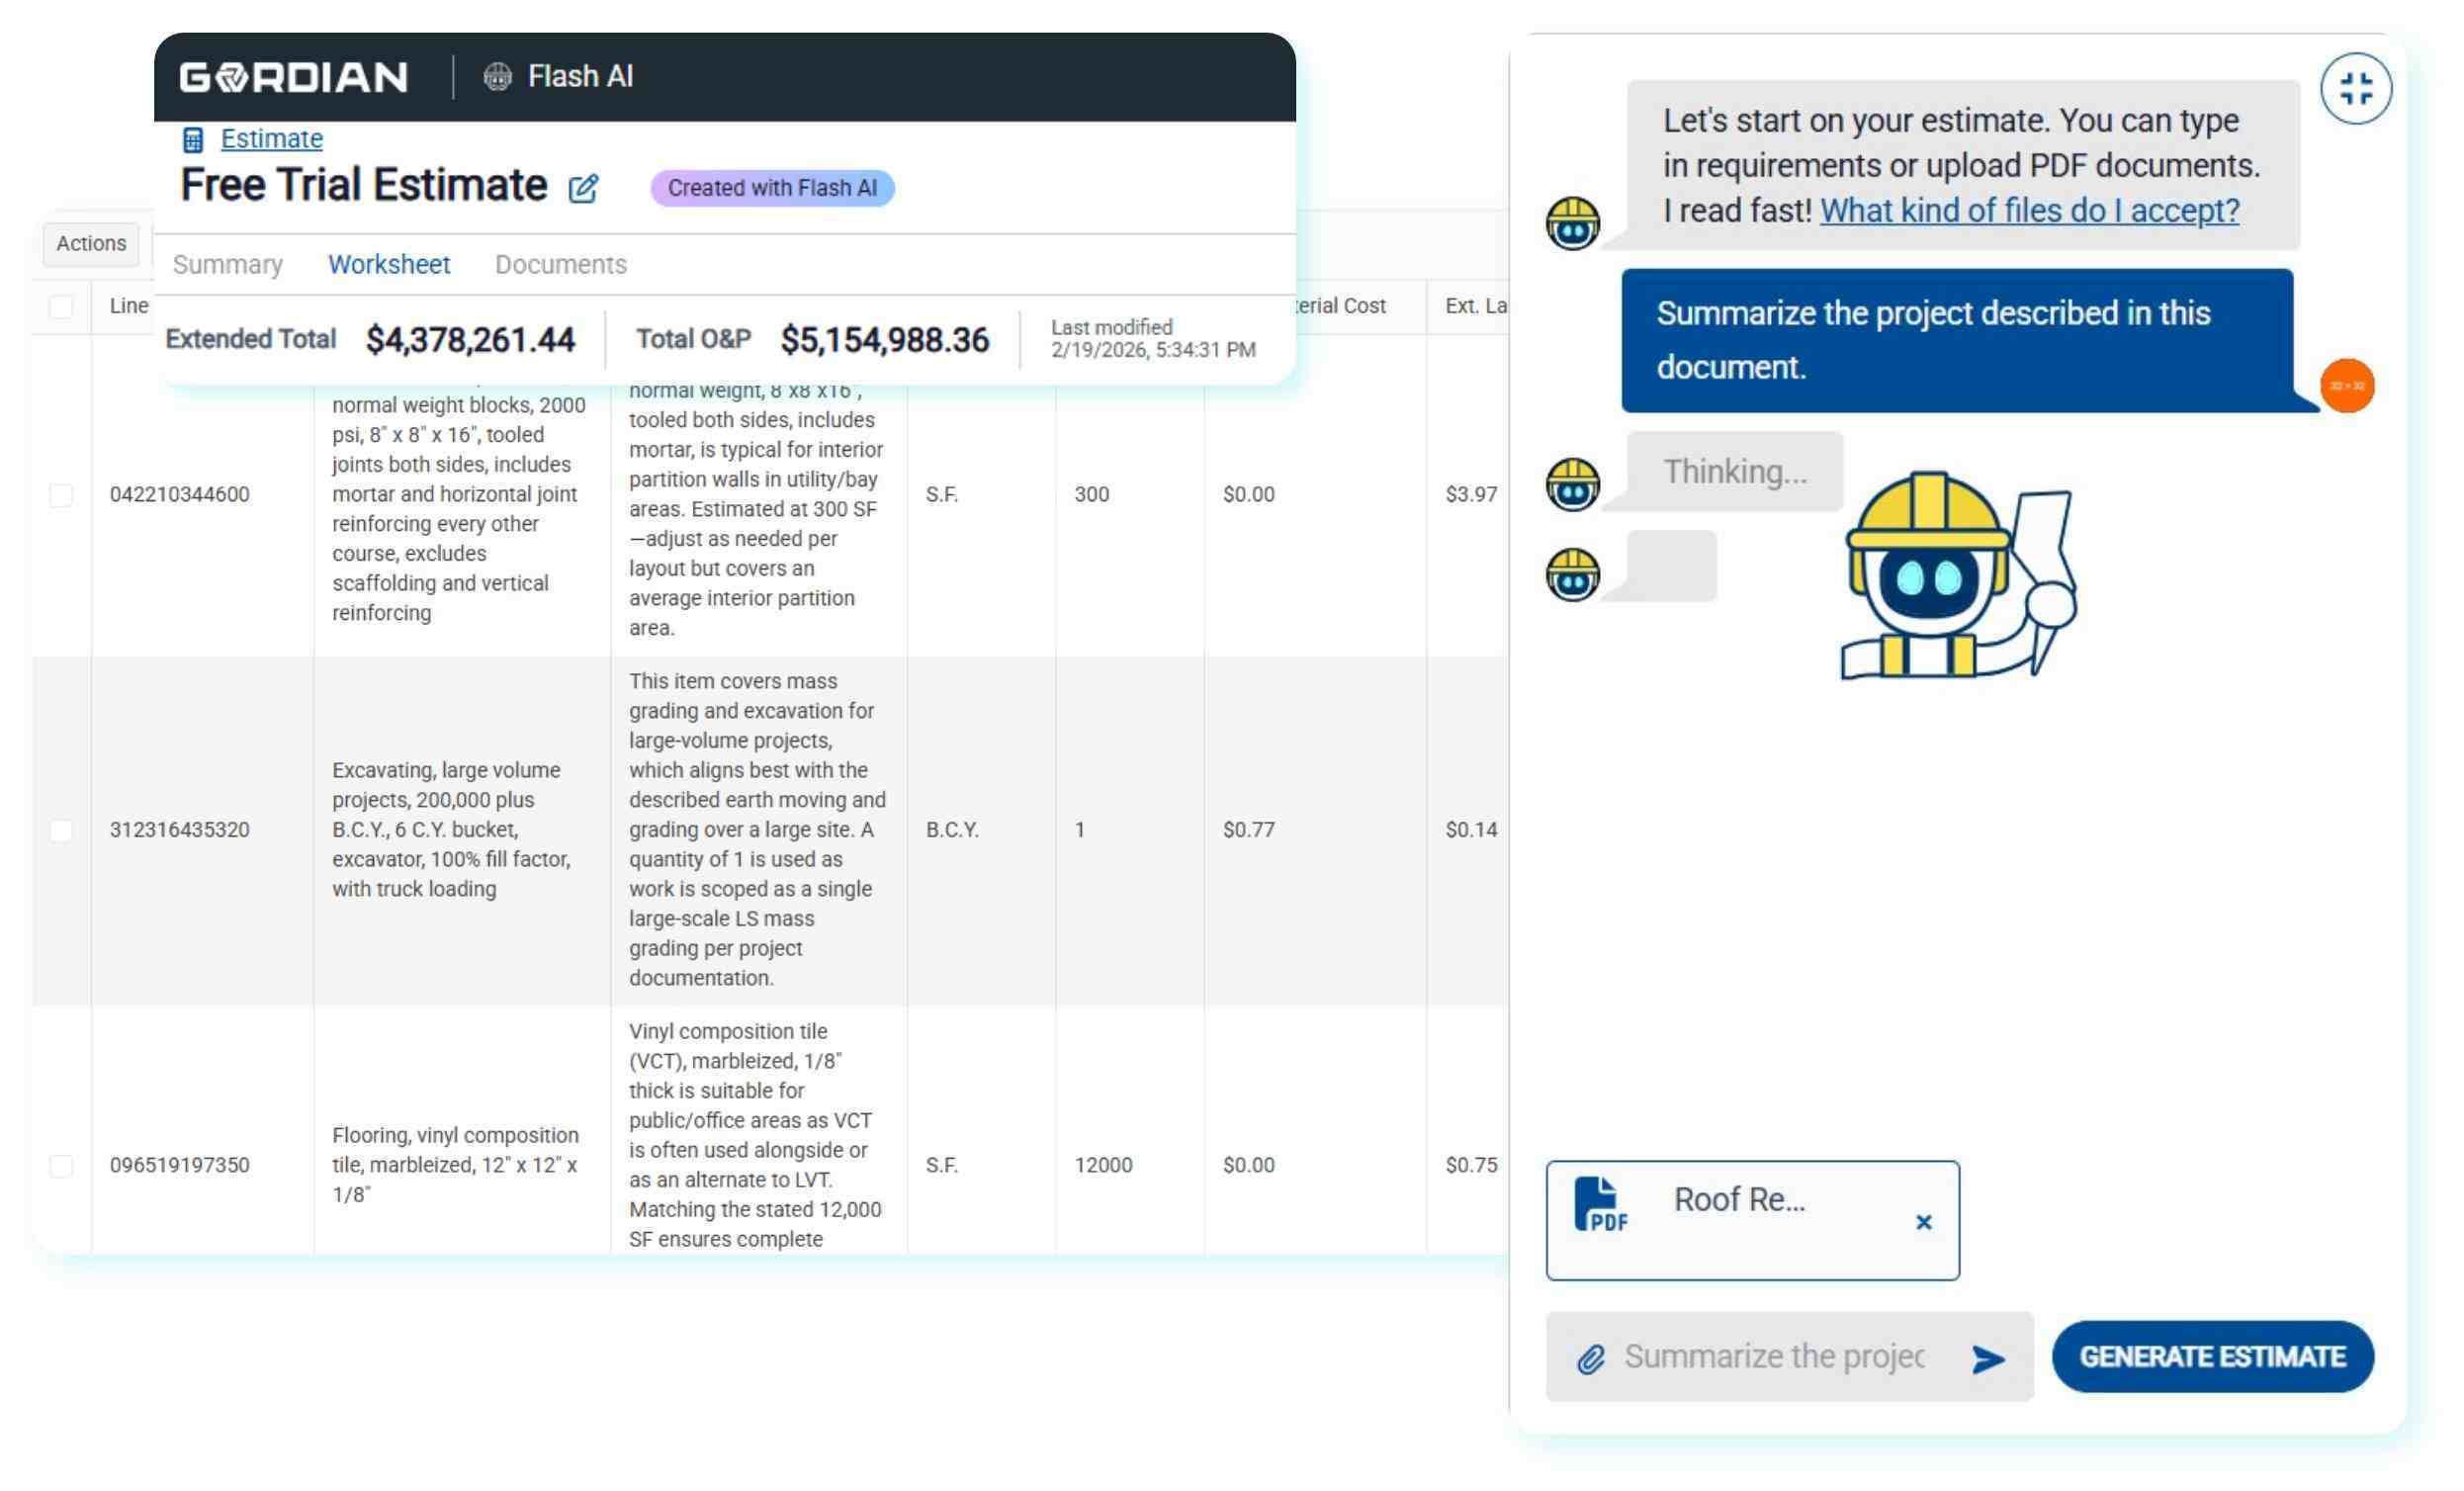Click the quantity cell 300
The image size is (2464, 1491).
click(1091, 494)
